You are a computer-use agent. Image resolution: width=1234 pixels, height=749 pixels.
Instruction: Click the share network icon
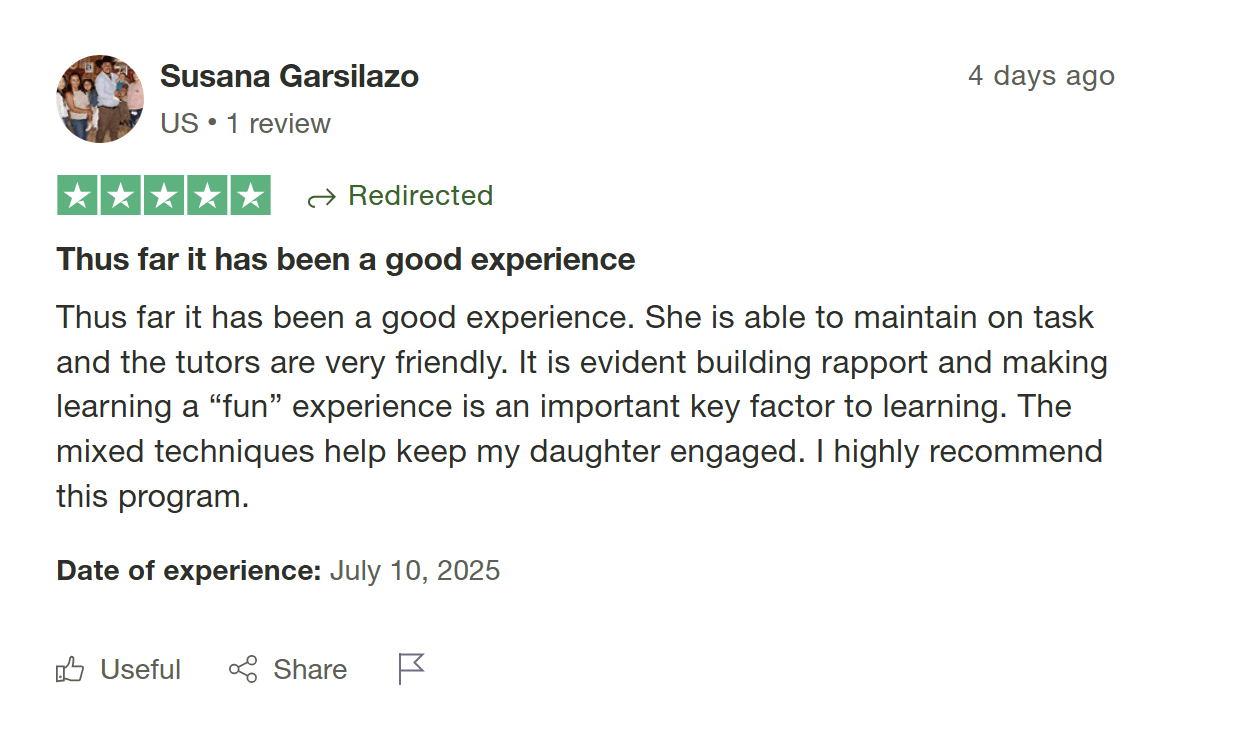point(243,669)
